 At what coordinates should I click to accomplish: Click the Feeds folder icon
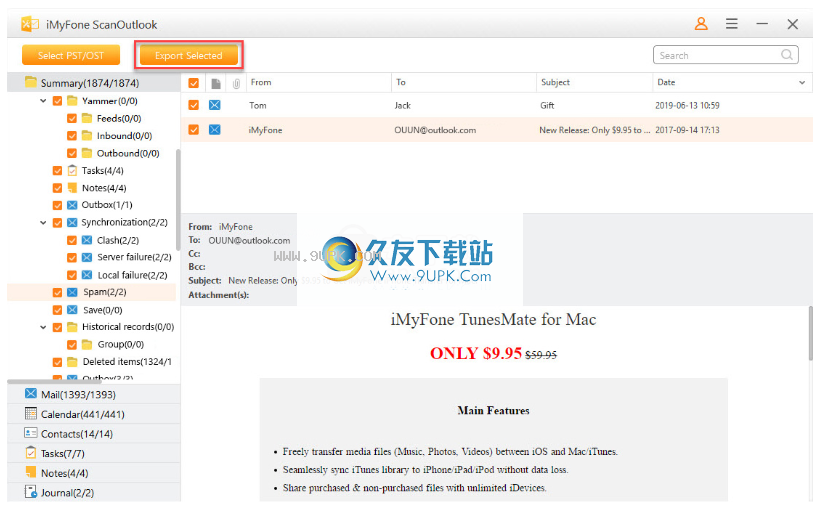87,118
